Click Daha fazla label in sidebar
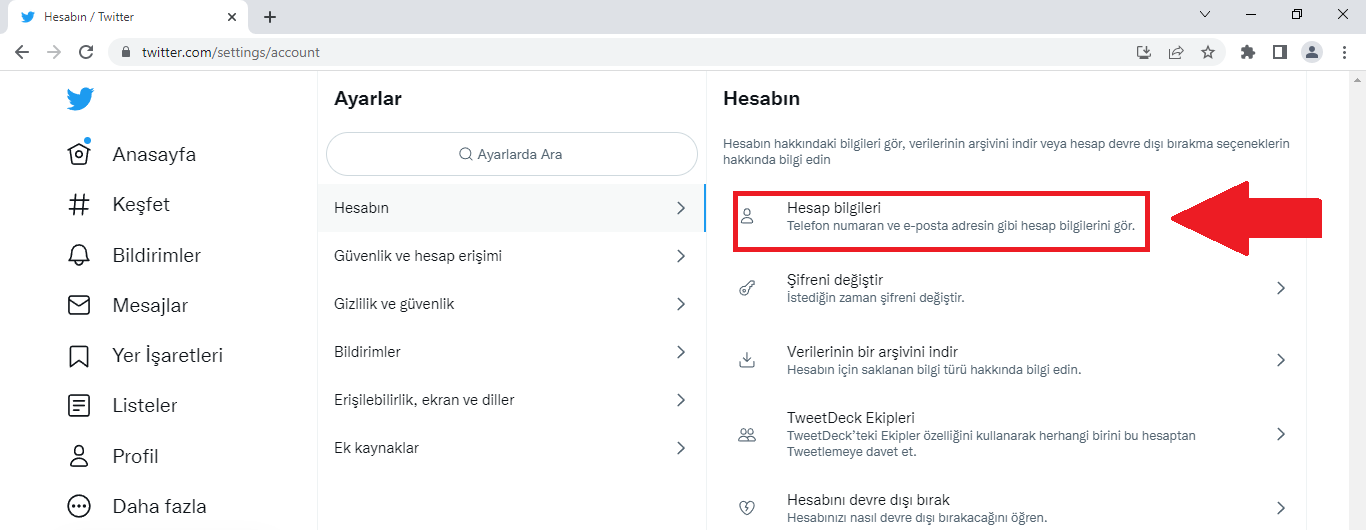 pyautogui.click(x=159, y=506)
